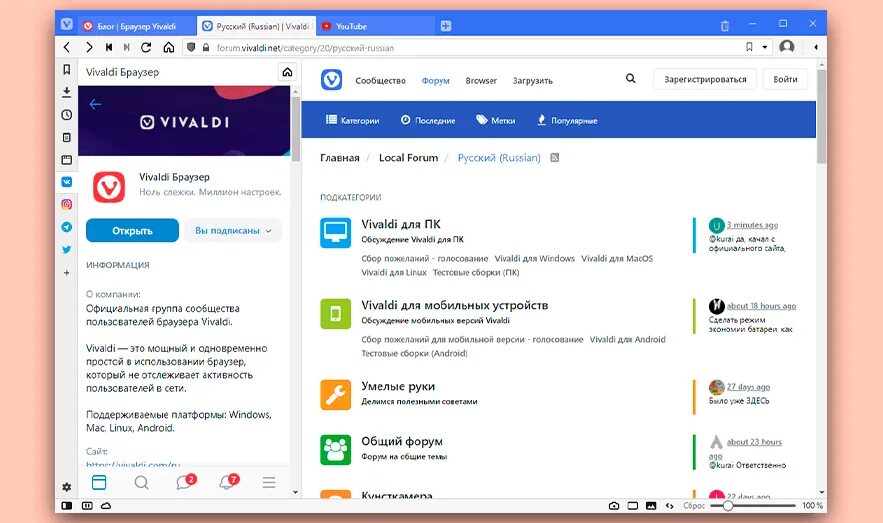Open the Vivaldi для ПК category
Image resolution: width=883 pixels, height=523 pixels.
click(x=401, y=224)
